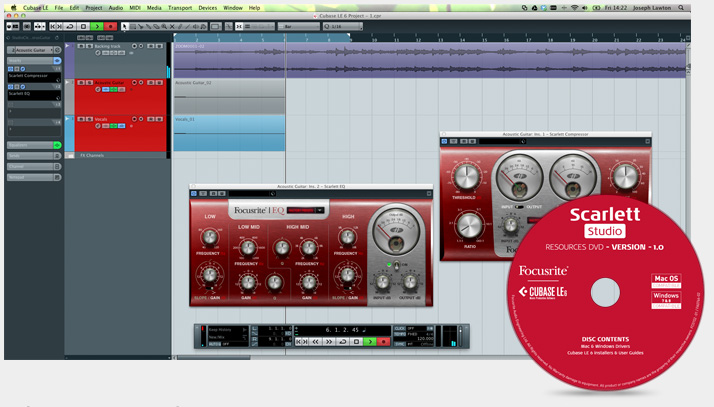Click the Stop button in top toolbar

tap(83, 26)
